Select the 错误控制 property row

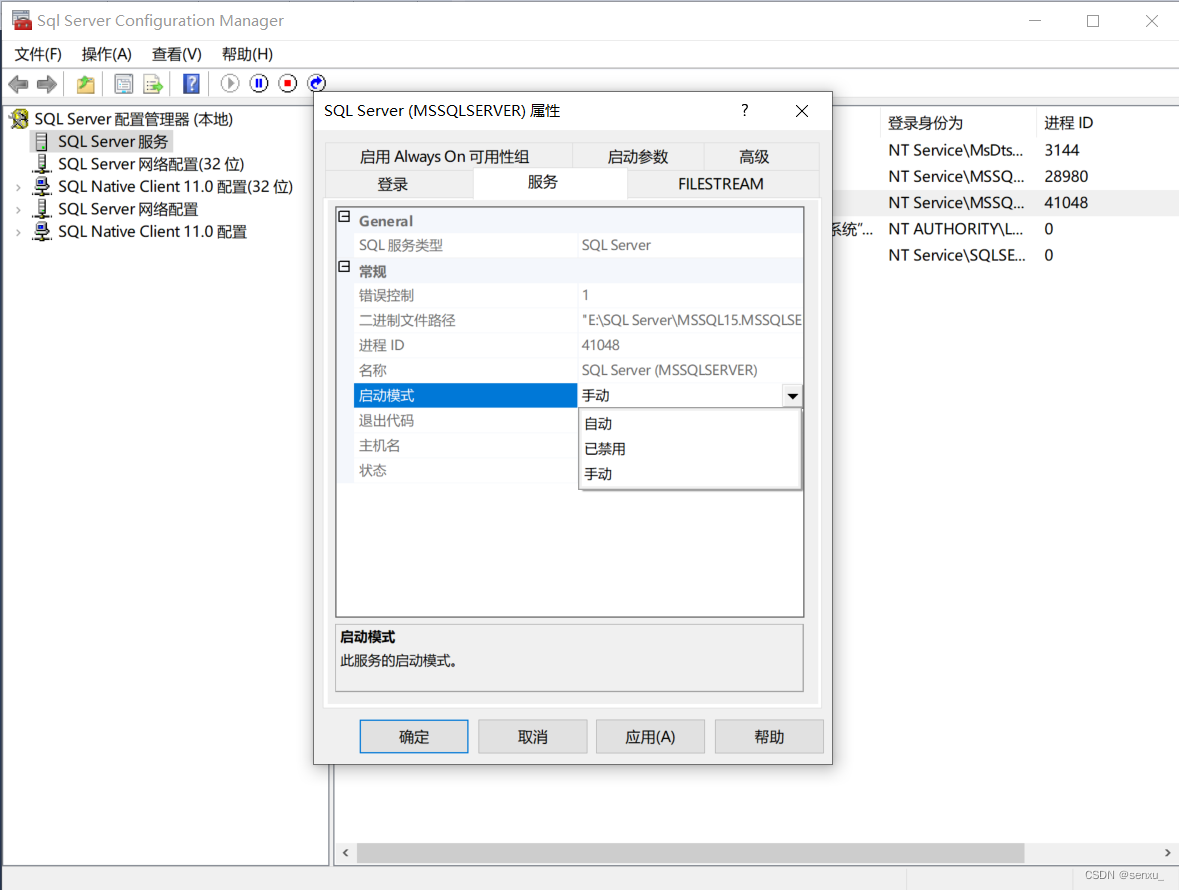577,295
